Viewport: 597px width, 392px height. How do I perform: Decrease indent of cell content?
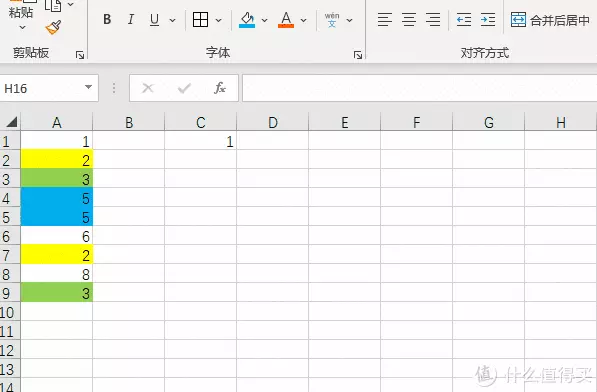click(x=464, y=19)
